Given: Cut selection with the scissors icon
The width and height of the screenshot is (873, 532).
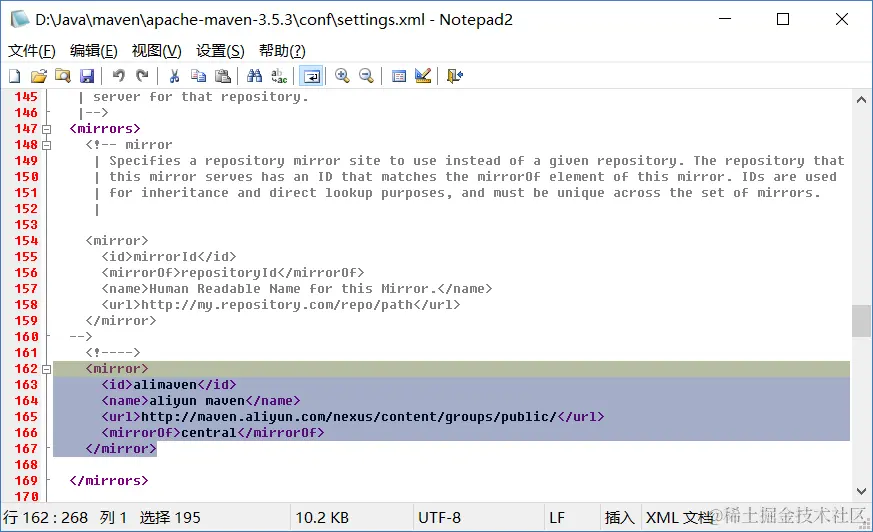Looking at the screenshot, I should pyautogui.click(x=174, y=76).
